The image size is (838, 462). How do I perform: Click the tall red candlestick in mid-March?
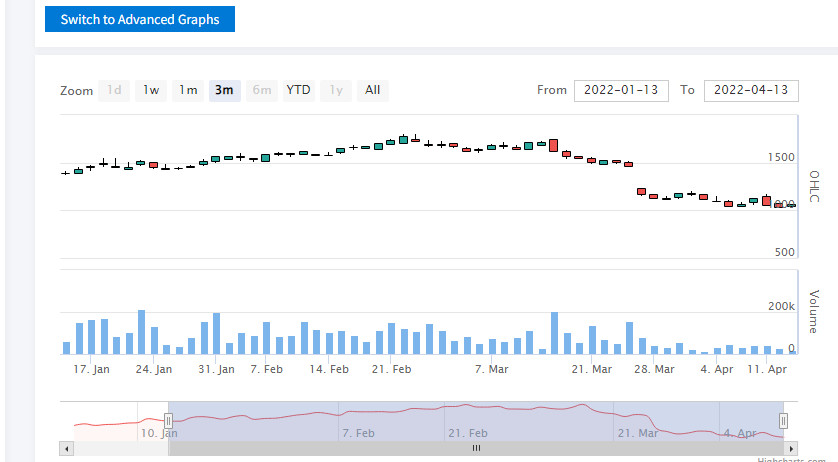tap(554, 145)
